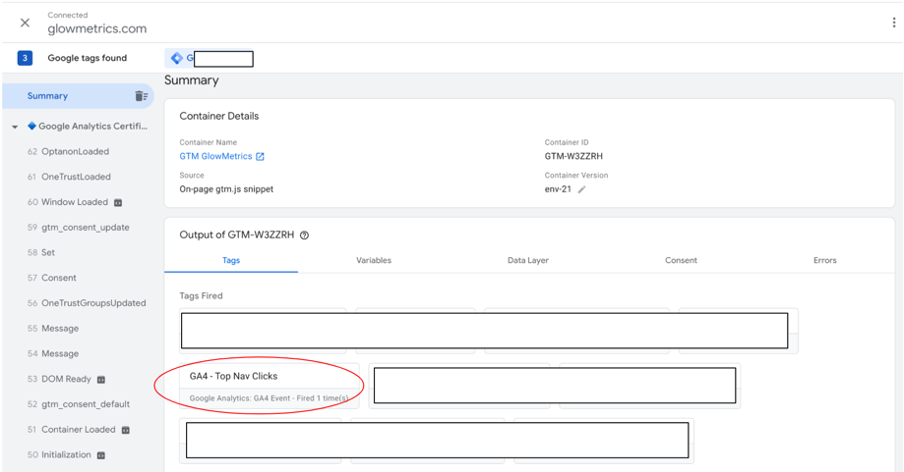Click the help icon beside Output of GTM-W3ZZRH
904x472 pixels.
point(304,235)
